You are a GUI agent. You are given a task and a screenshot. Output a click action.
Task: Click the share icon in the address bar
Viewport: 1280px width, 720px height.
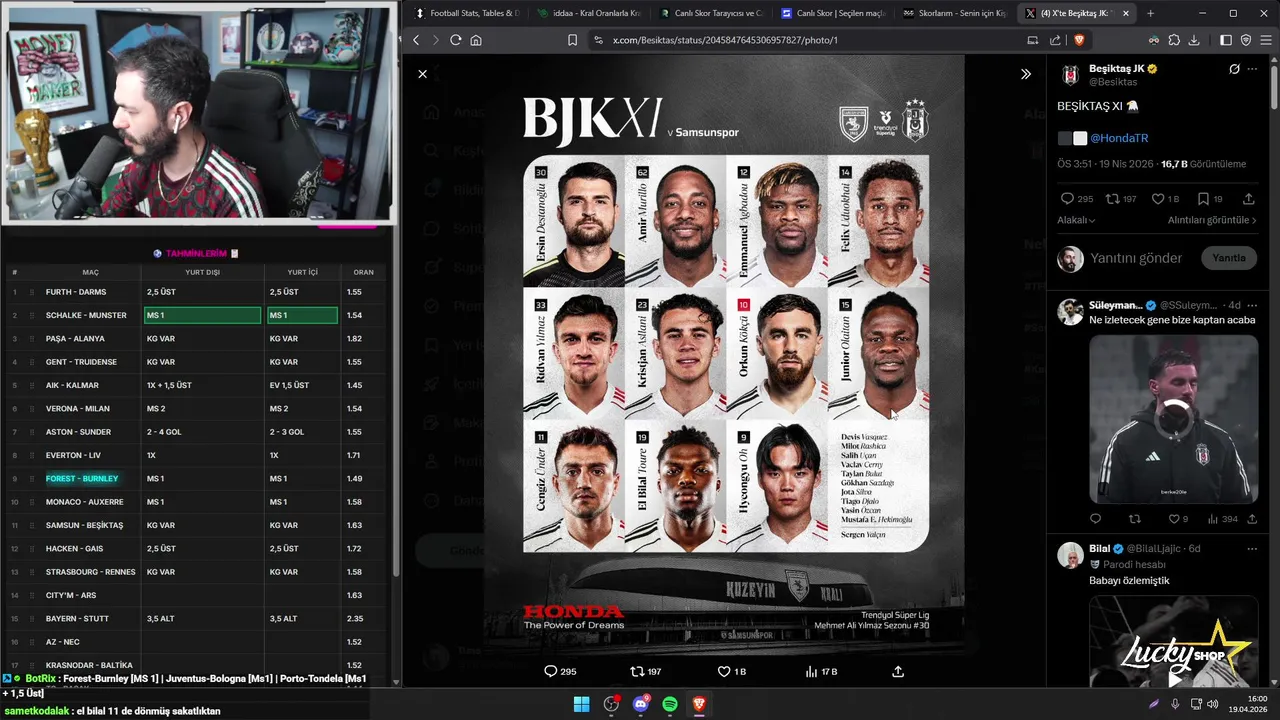tap(1055, 40)
